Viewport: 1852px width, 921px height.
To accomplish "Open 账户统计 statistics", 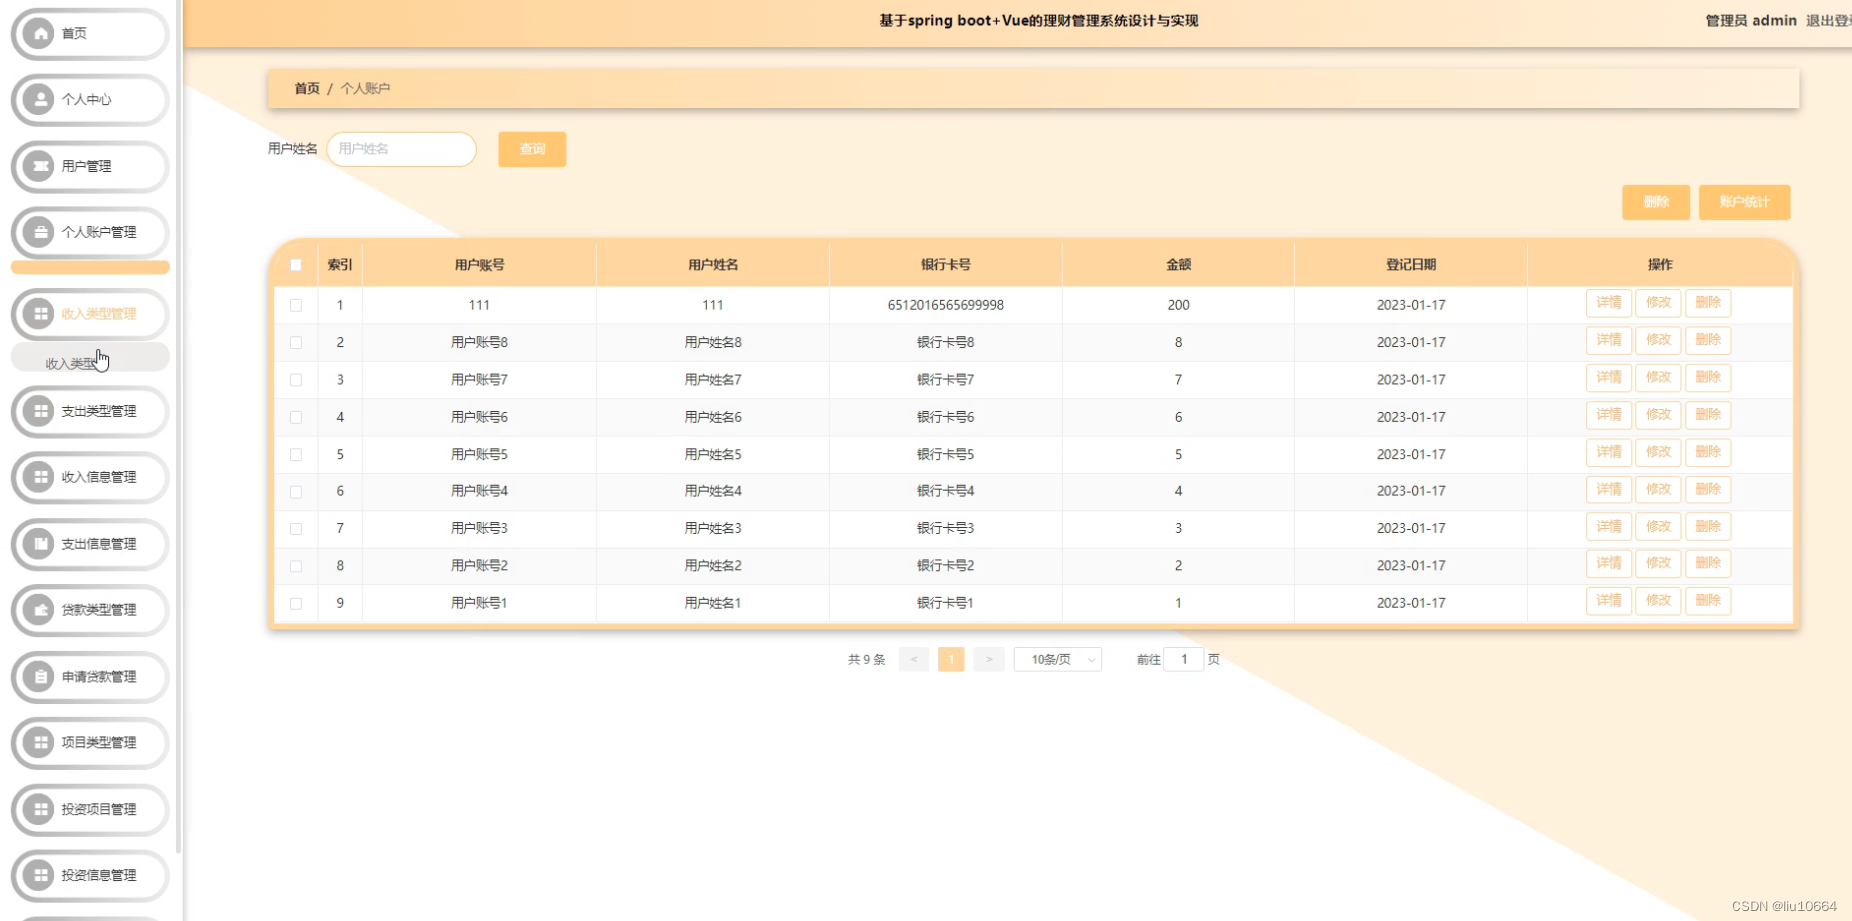I will tap(1744, 202).
